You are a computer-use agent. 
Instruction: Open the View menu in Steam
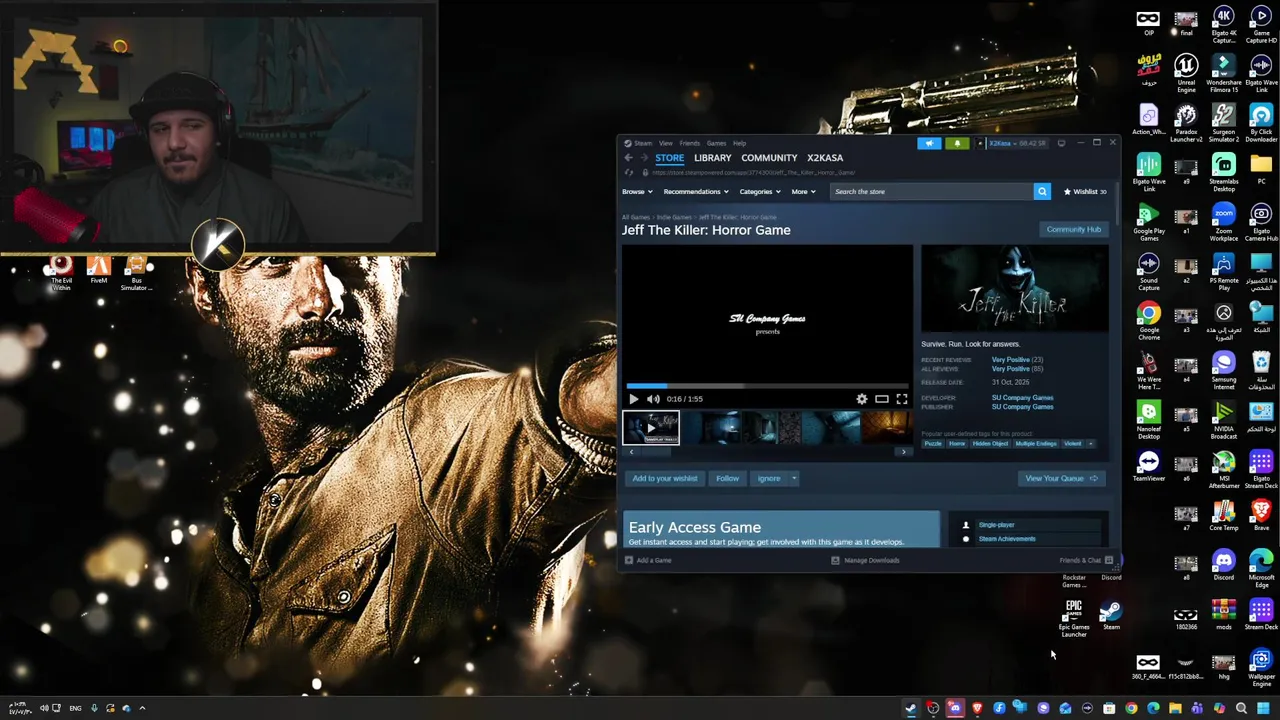[665, 143]
